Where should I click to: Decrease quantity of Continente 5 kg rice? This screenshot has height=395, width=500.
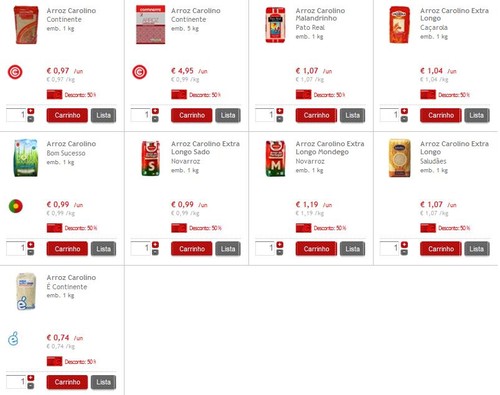[155, 119]
